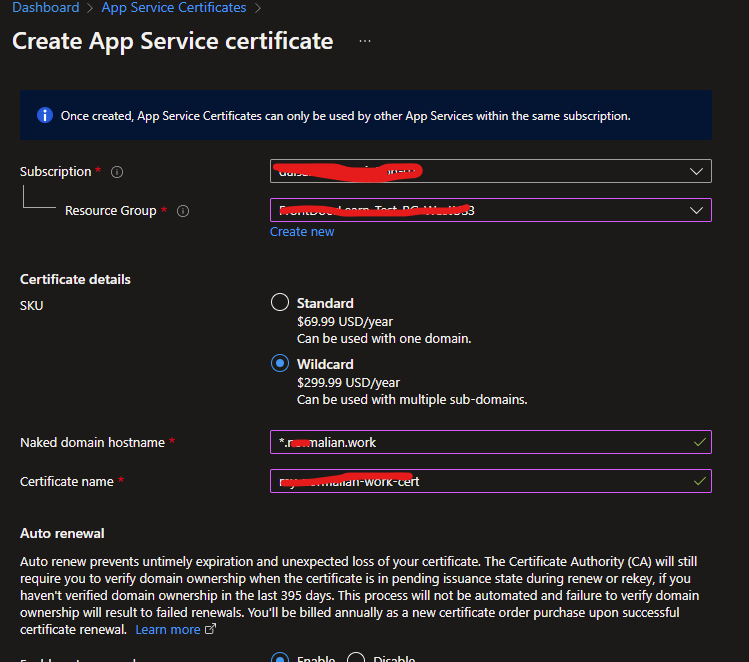Click the info icon beside Subscription label
The image size is (749, 662).
pyautogui.click(x=117, y=172)
